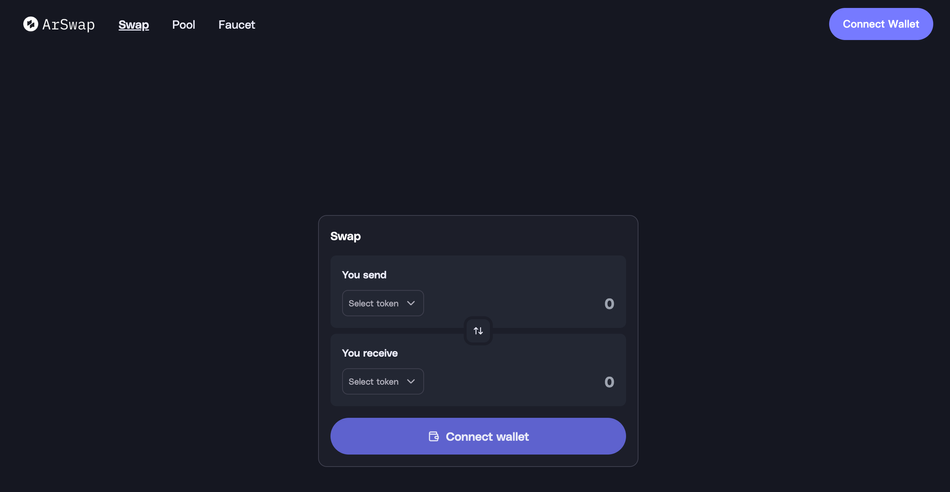Click the chevron arrow in the You send token selector

tap(411, 304)
